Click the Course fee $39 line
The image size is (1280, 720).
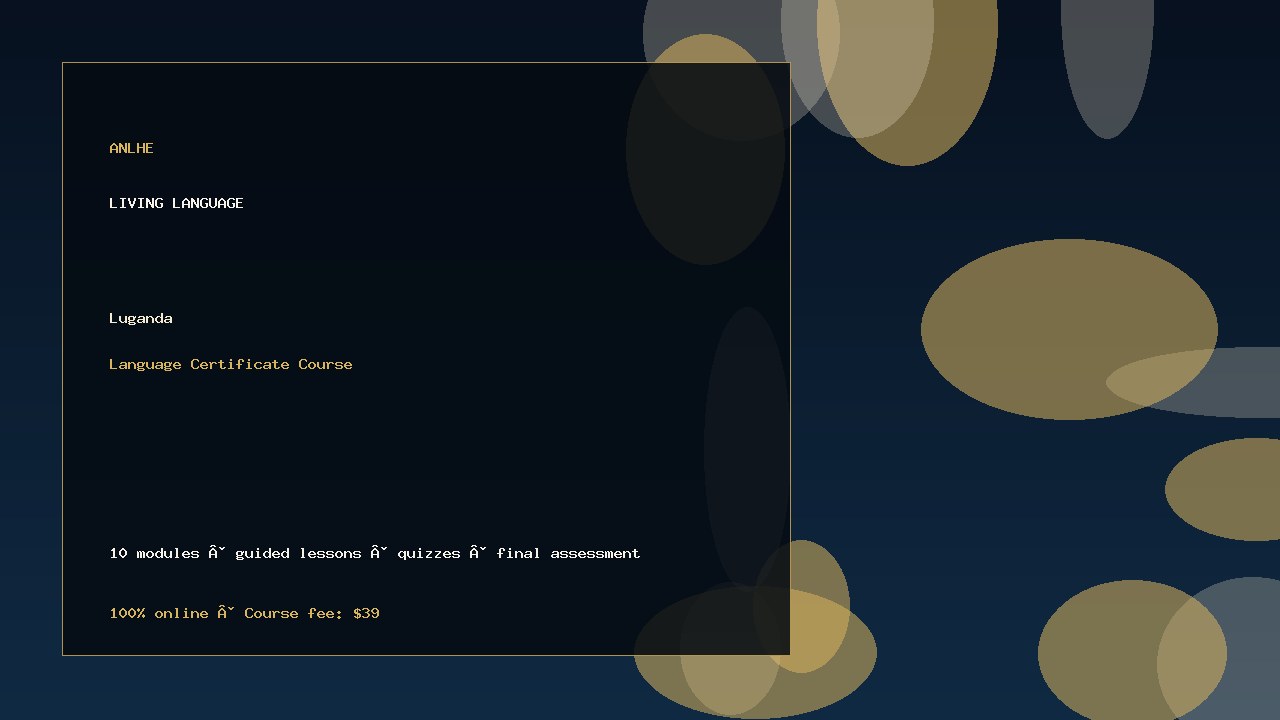244,613
